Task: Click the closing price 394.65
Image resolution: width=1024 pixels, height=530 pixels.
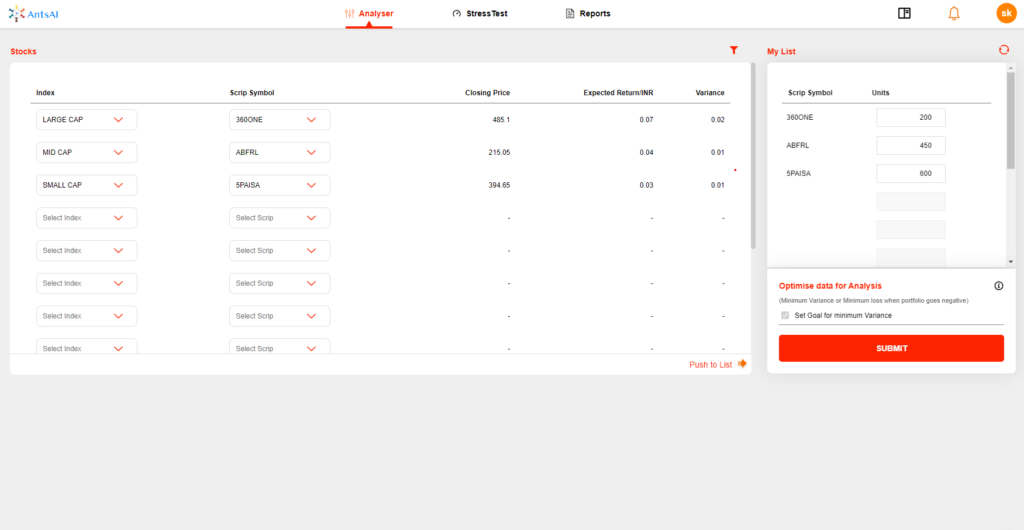Action: pos(500,185)
